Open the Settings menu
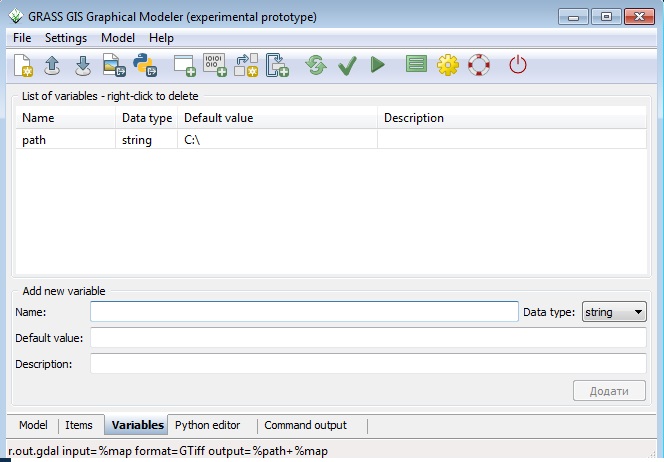Screen dimensions: 664x462 (x=66, y=38)
